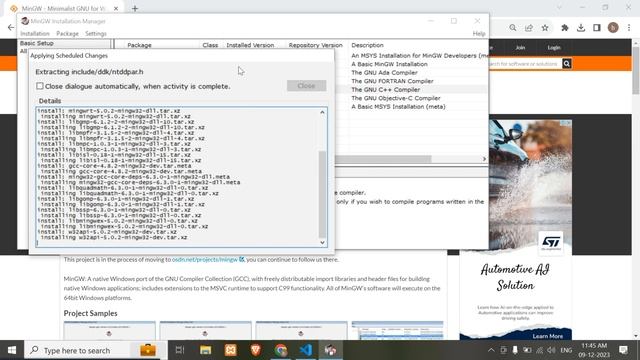Select 'The GNU C++ Compiler' row
Image resolution: width=640 pixels, height=360 pixels.
[x=385, y=89]
